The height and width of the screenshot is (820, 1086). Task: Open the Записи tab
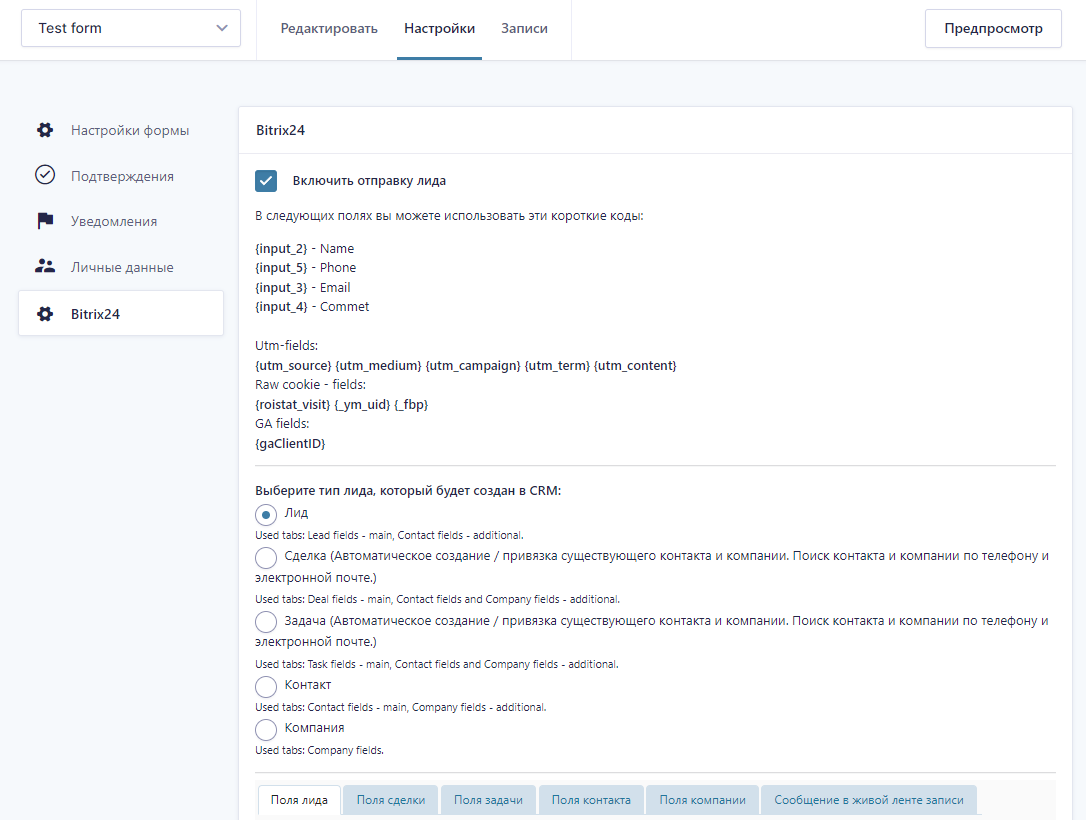[524, 28]
